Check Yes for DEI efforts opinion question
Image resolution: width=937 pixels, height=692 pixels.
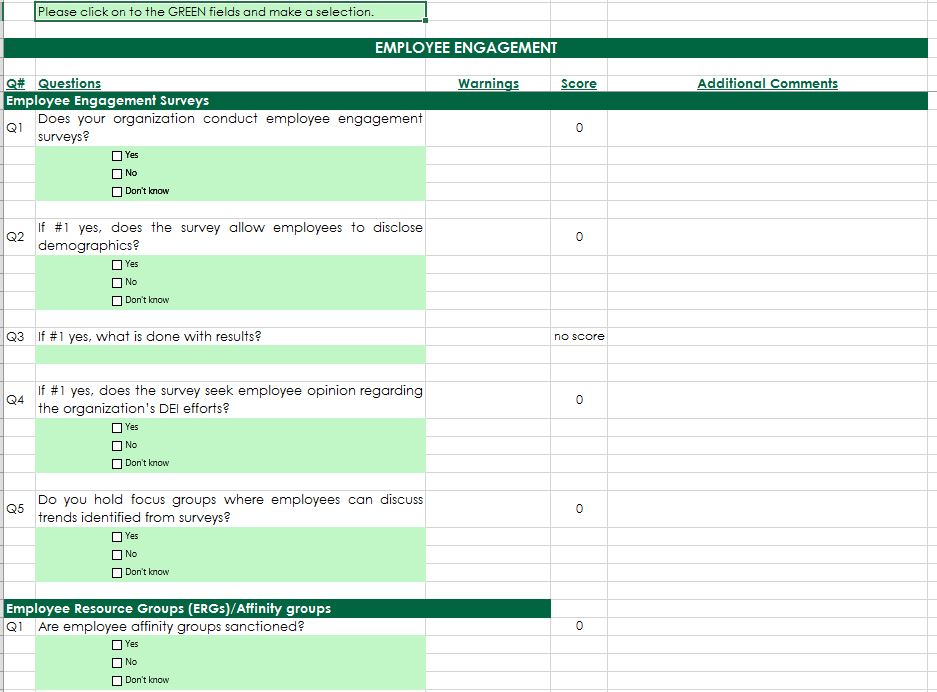pyautogui.click(x=117, y=428)
